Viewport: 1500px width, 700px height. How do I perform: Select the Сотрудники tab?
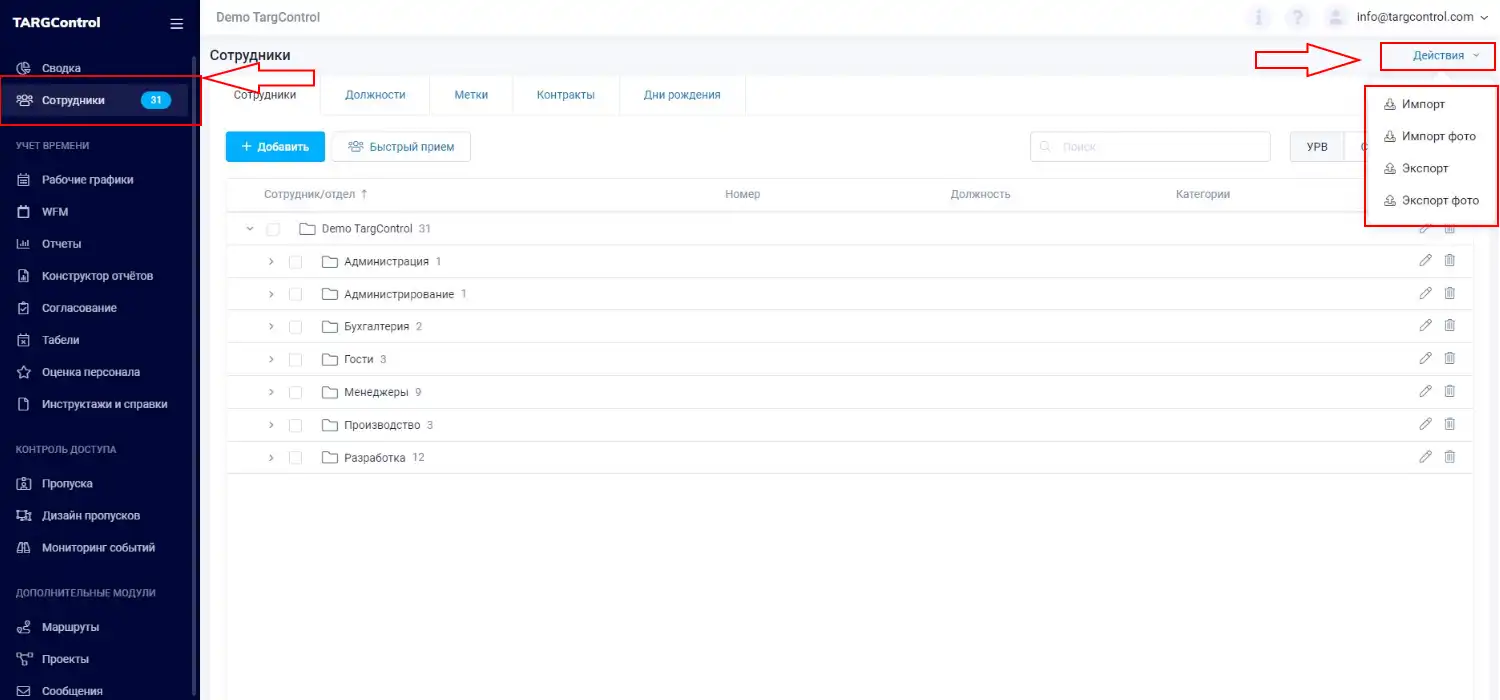(265, 95)
